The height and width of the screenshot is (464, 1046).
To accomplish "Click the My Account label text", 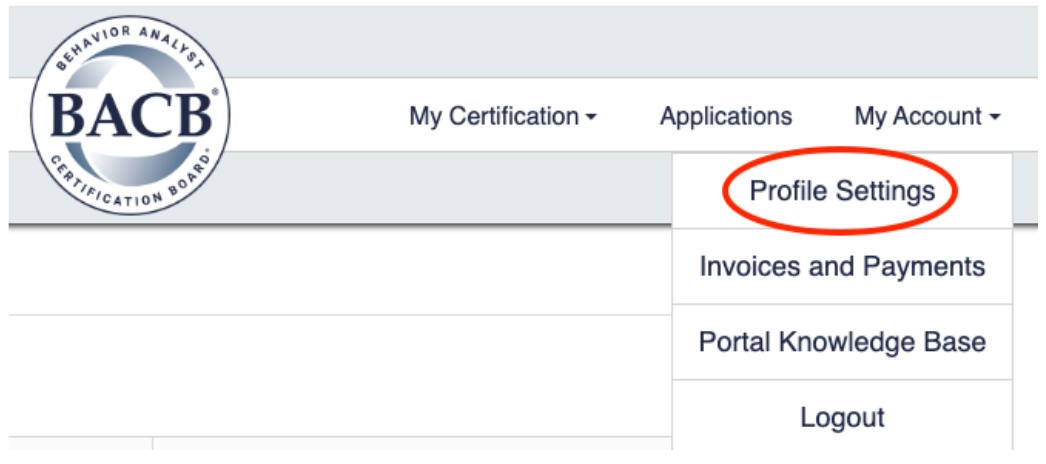I will click(x=918, y=117).
